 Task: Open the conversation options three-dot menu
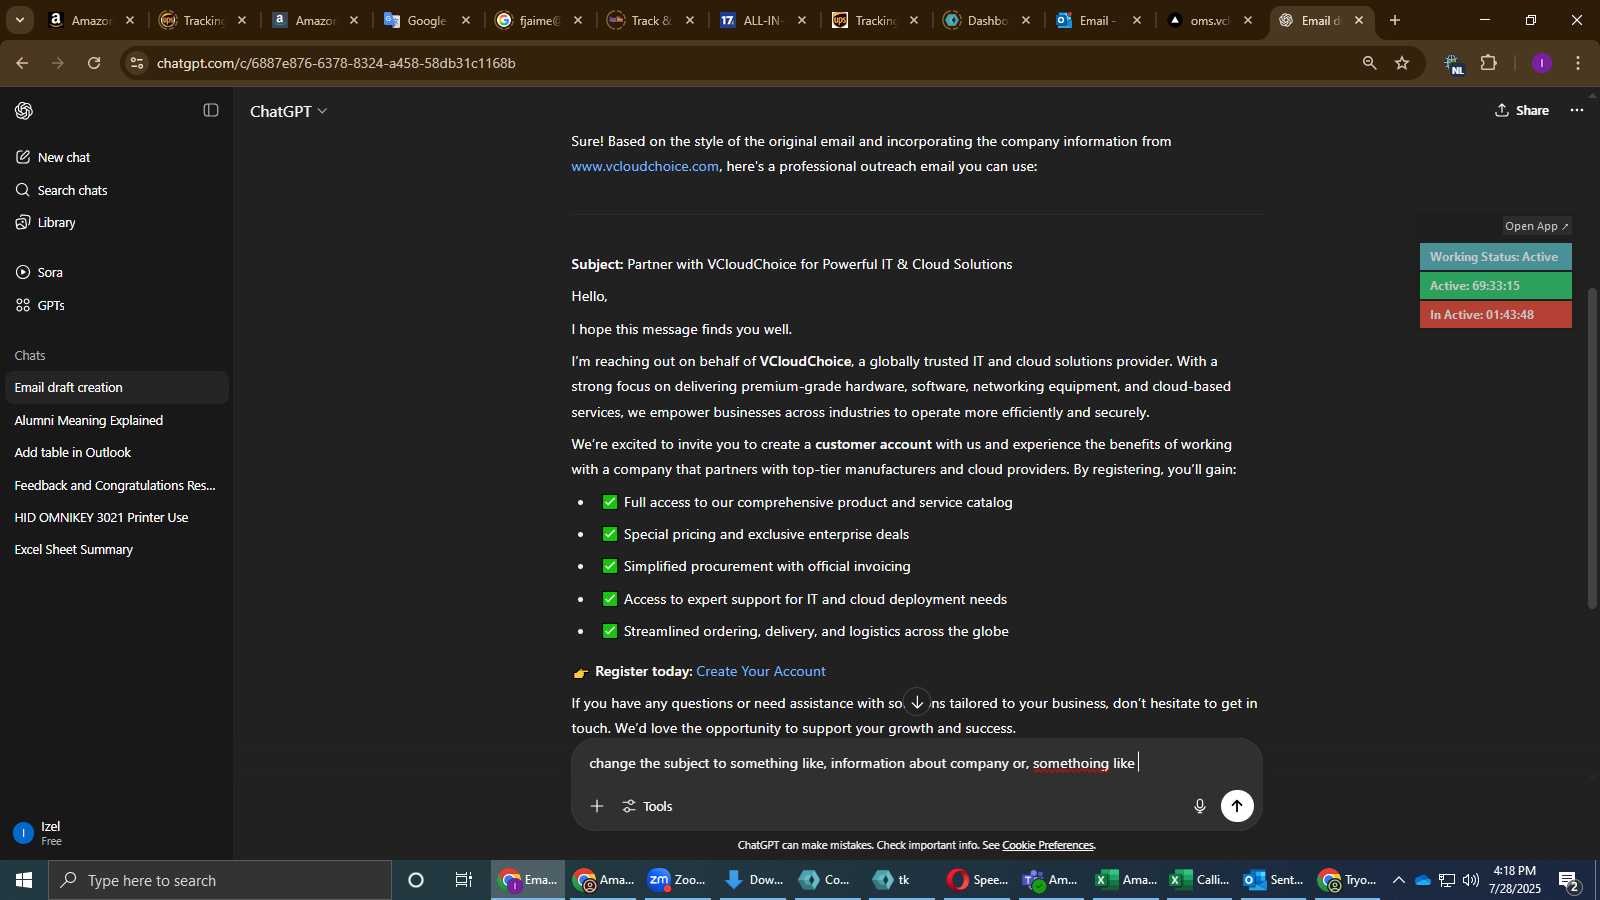tap(1577, 111)
